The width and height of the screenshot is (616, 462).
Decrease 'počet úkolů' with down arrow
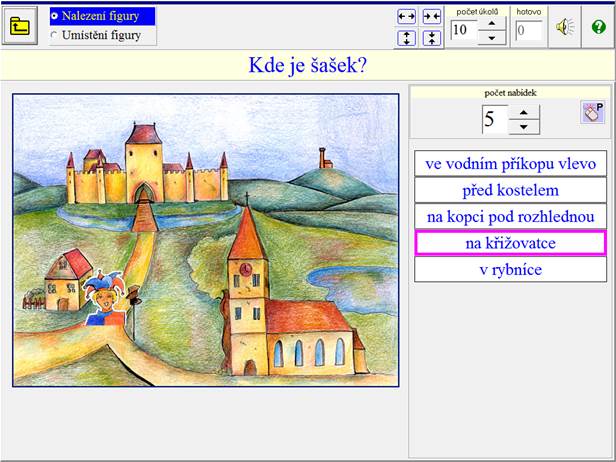491,37
